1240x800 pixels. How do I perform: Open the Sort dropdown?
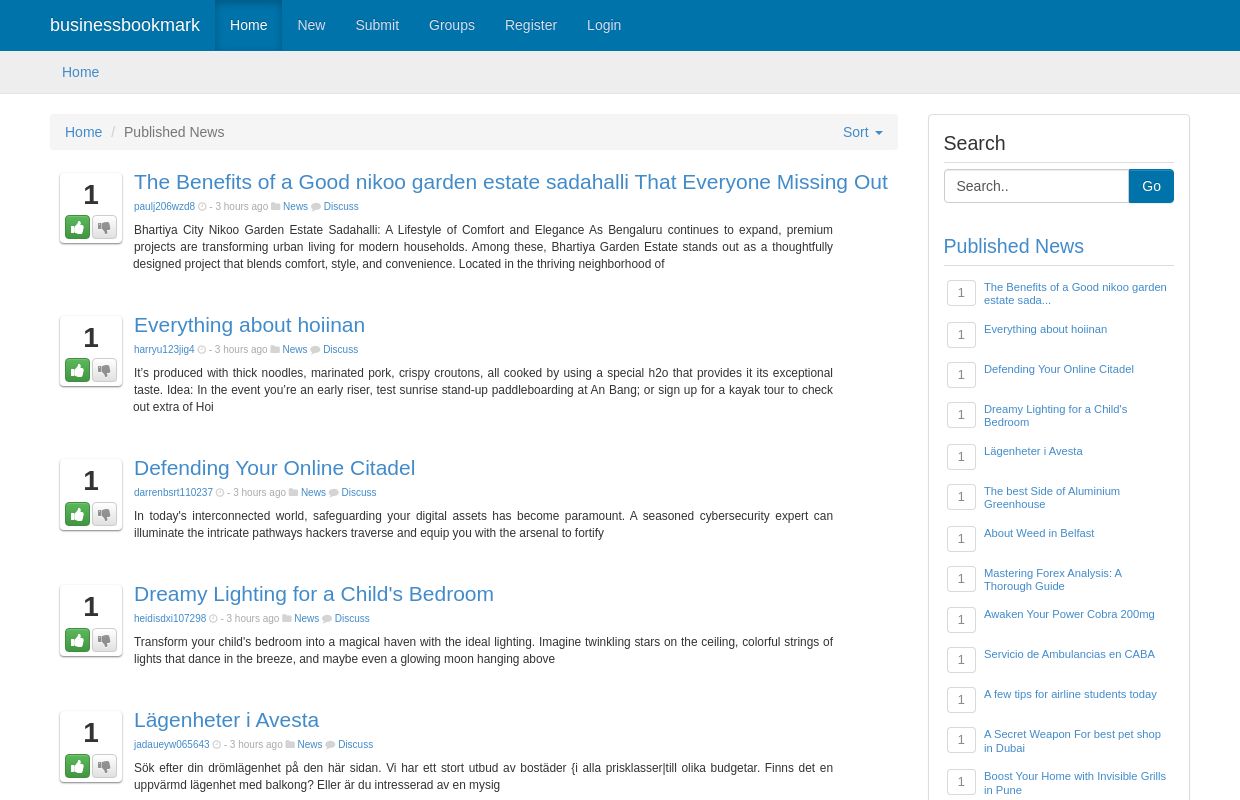tap(862, 132)
